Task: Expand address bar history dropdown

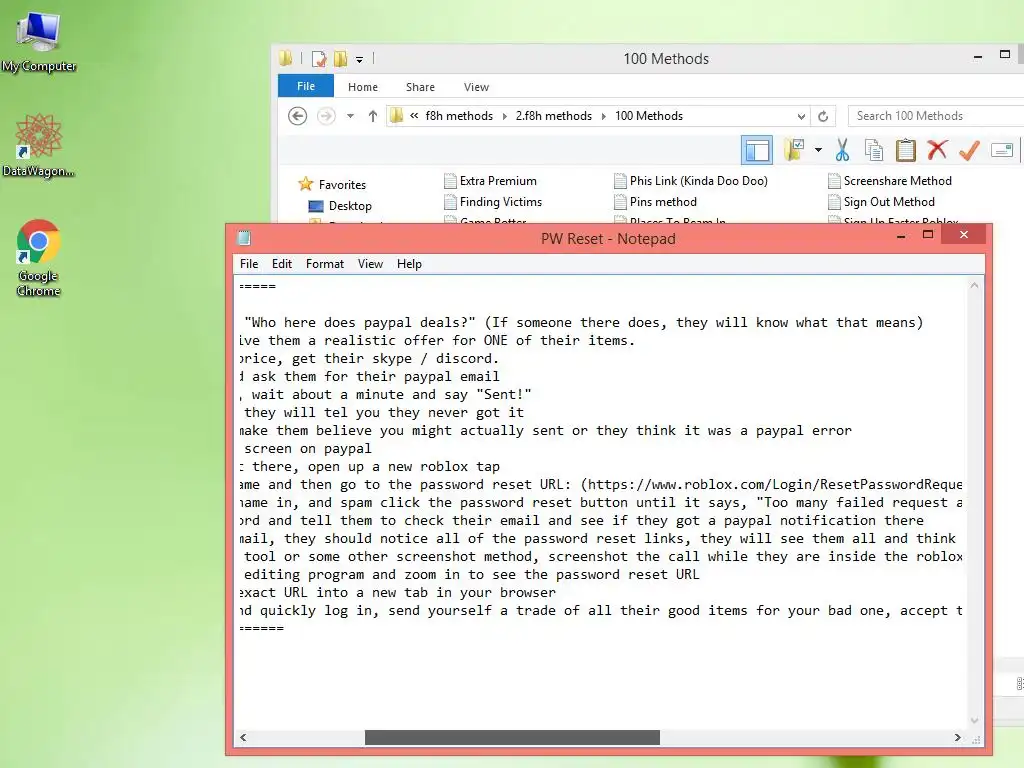Action: 801,116
